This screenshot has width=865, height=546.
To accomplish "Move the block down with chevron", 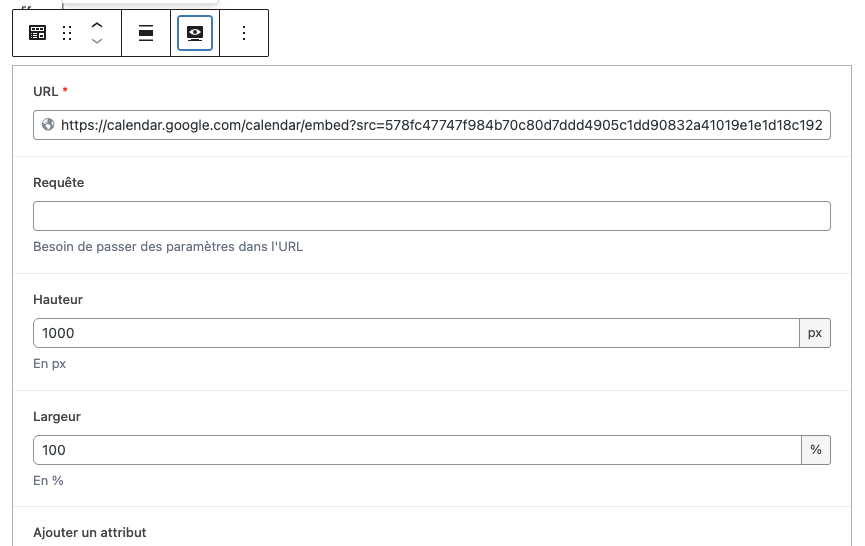I will click(97, 41).
